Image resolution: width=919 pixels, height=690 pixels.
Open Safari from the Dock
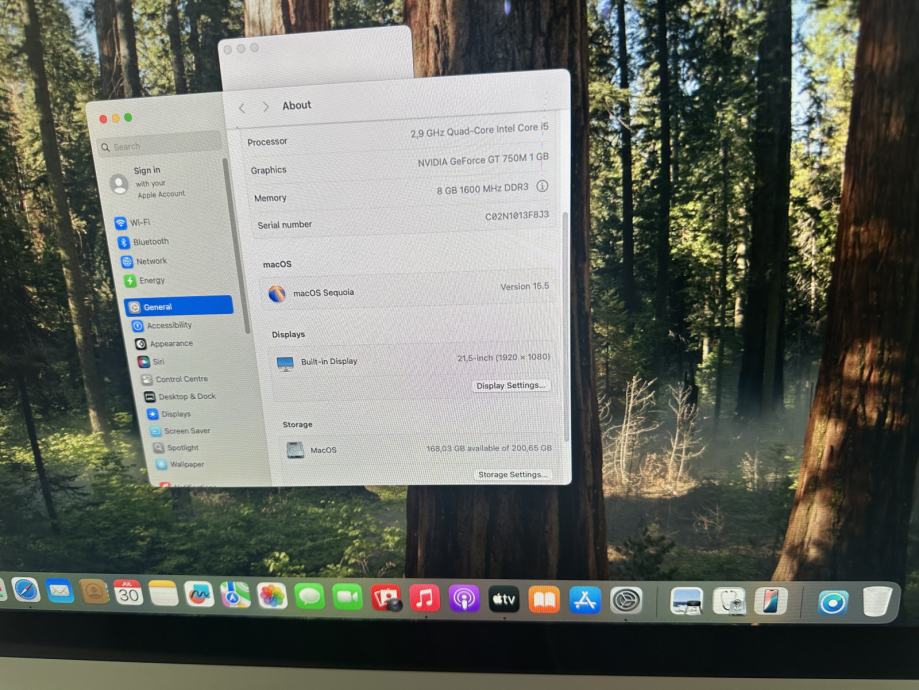(x=26, y=590)
